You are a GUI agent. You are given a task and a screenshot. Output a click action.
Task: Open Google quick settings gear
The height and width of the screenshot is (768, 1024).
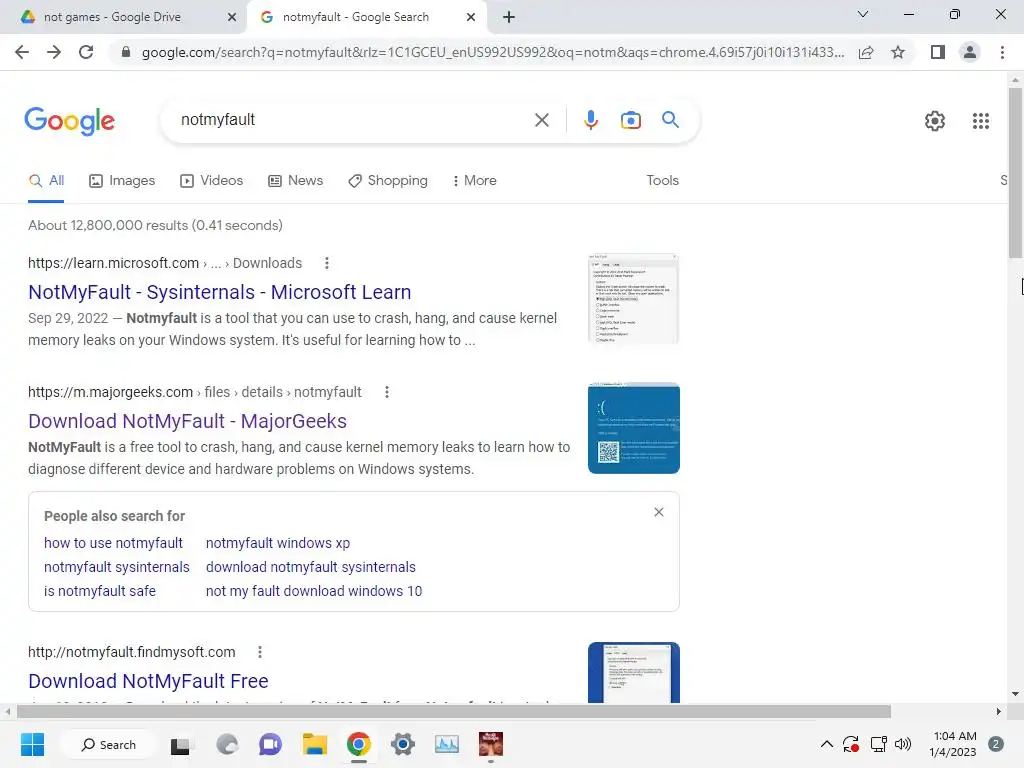935,121
